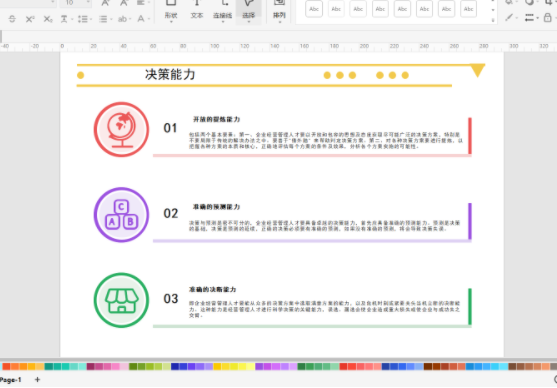Click the font color A icon

coord(141,19)
